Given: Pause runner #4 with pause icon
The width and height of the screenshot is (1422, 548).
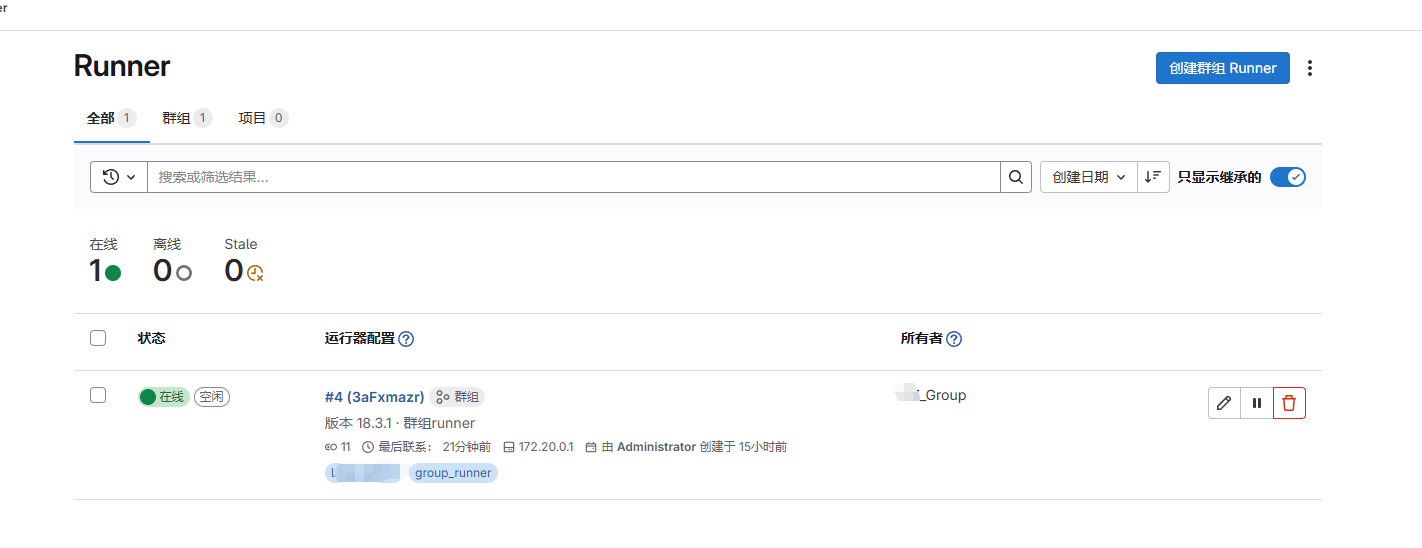Looking at the screenshot, I should coord(1257,403).
